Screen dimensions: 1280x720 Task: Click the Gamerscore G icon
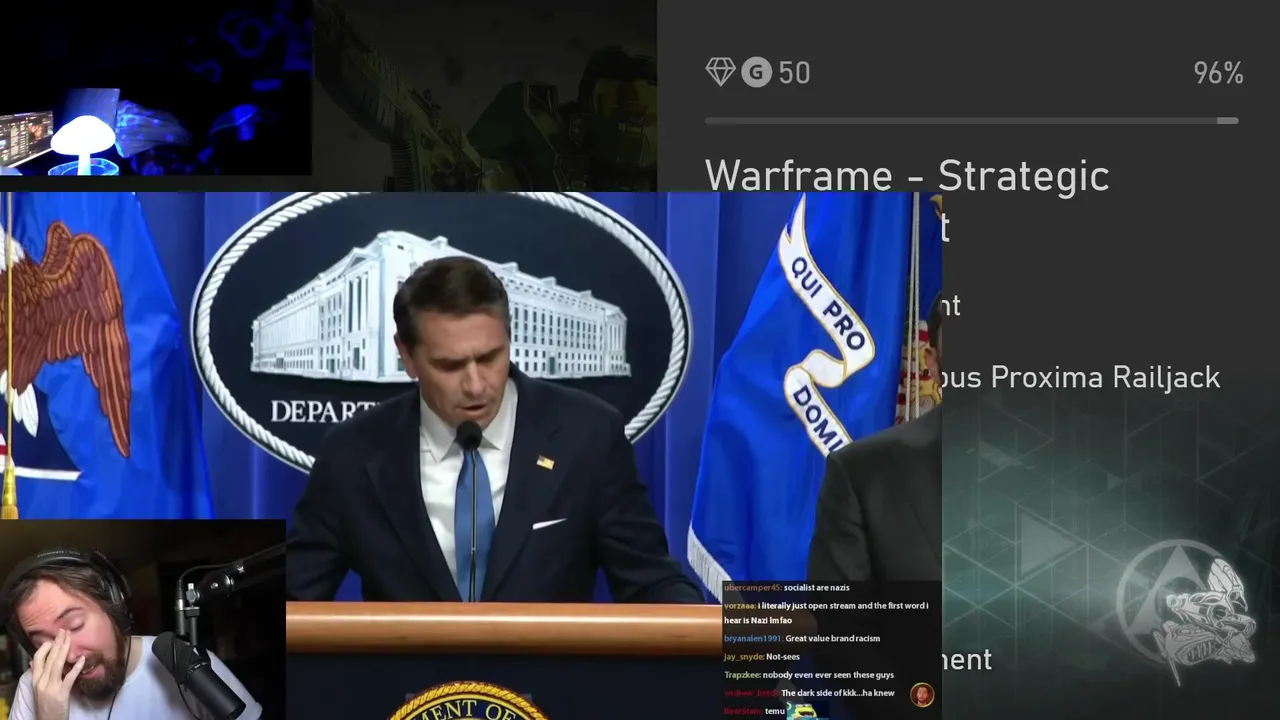tap(756, 72)
